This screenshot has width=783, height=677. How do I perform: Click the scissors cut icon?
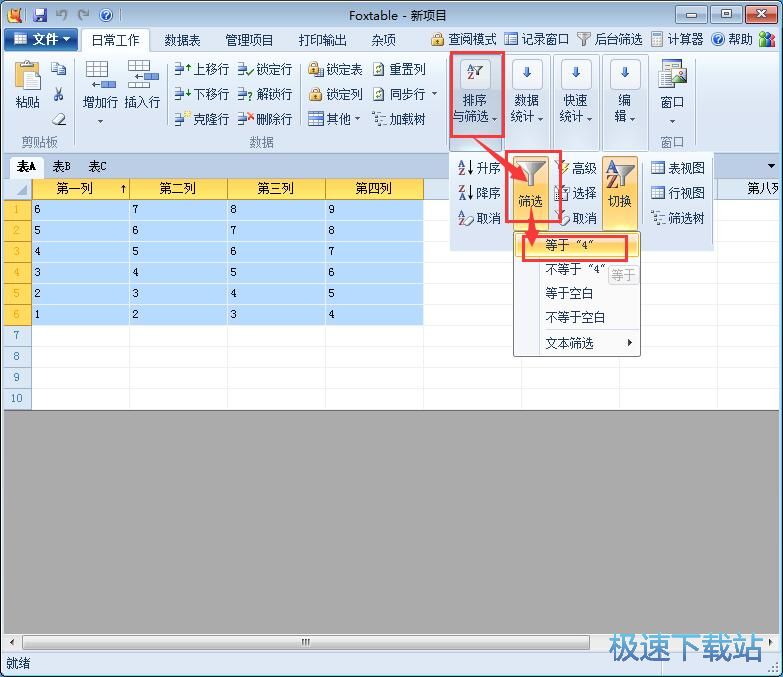click(x=59, y=94)
